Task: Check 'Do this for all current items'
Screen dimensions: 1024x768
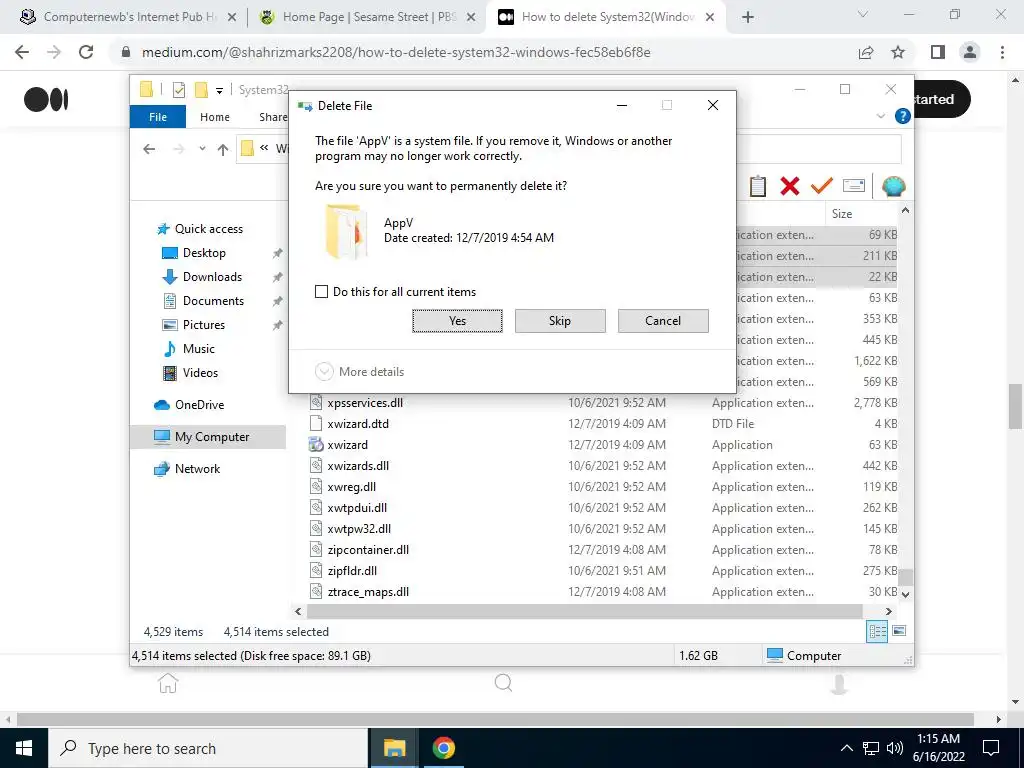Action: click(321, 292)
